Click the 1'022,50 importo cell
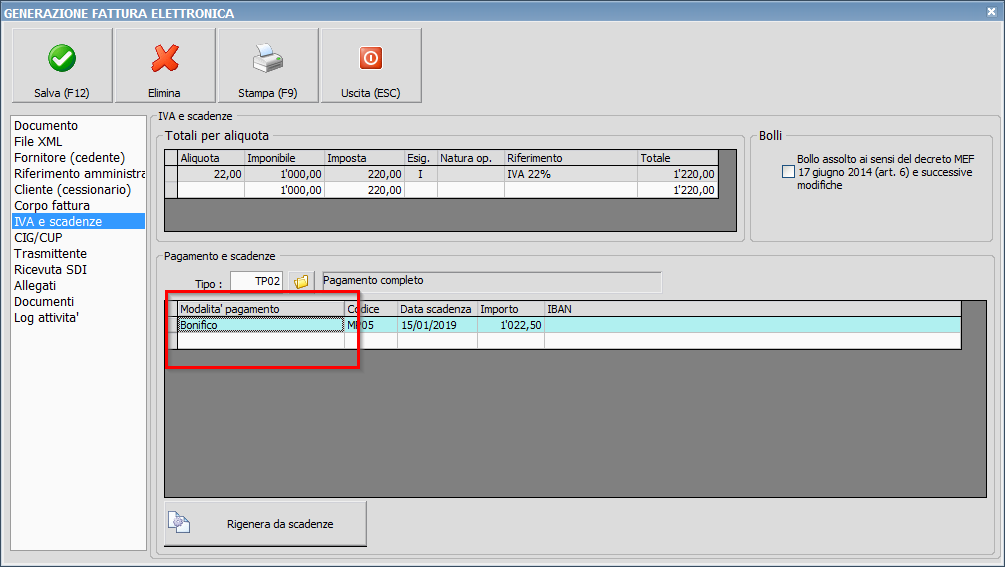Image resolution: width=1005 pixels, height=567 pixels. 511,325
